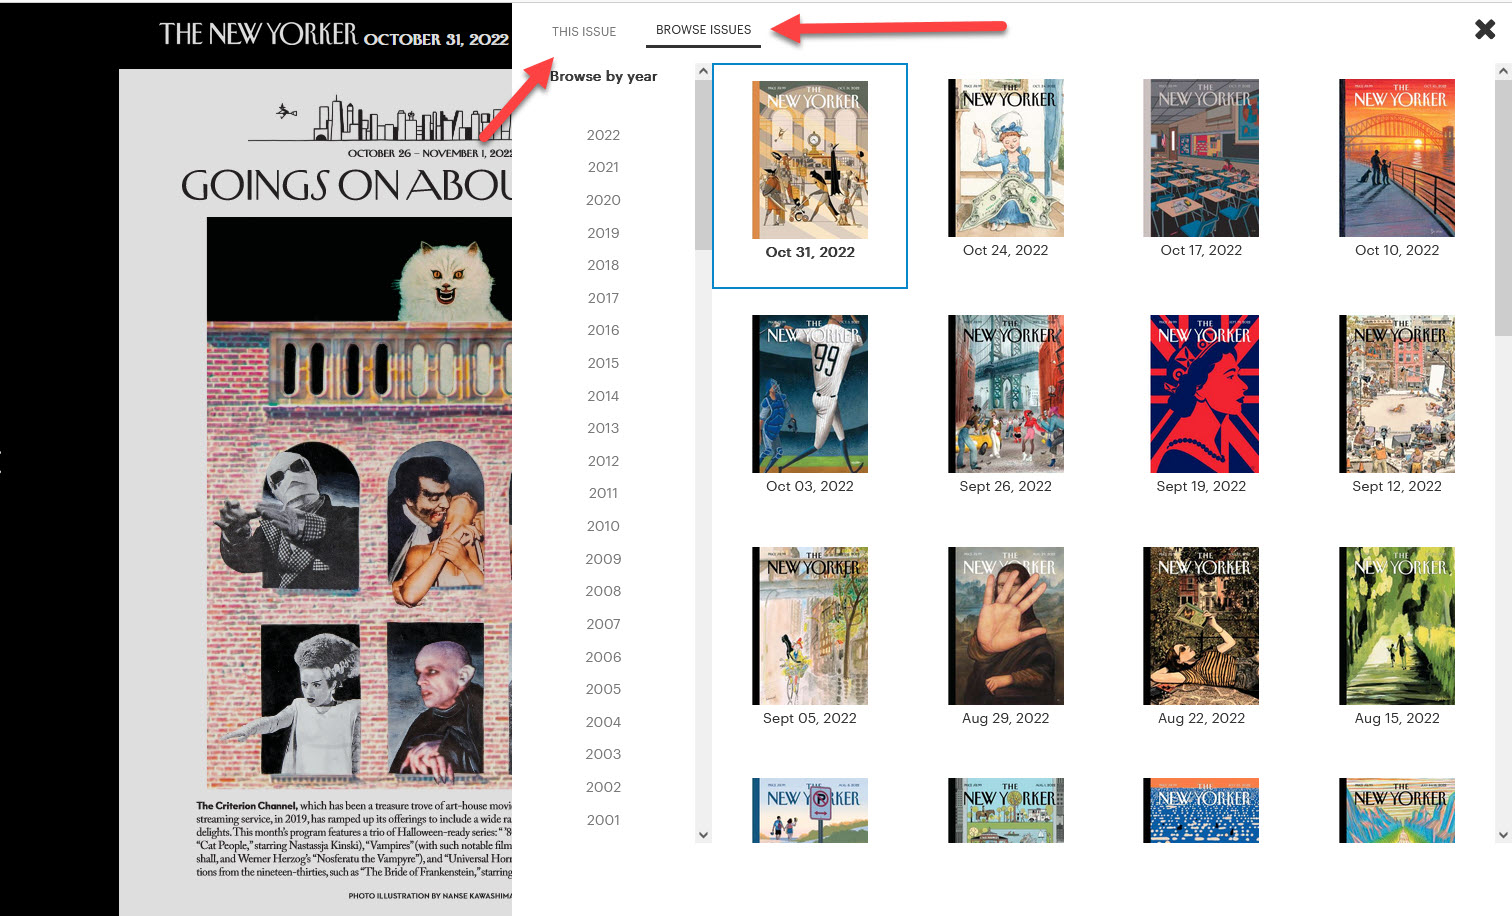Go to year 2003

pyautogui.click(x=603, y=754)
